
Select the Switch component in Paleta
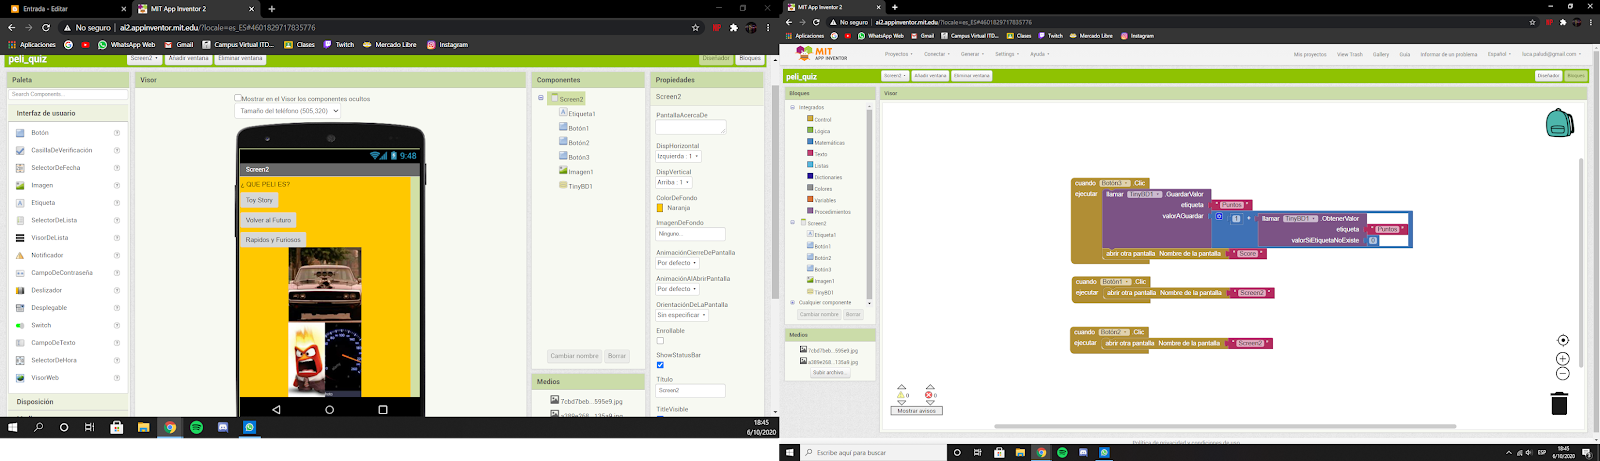pyautogui.click(x=41, y=325)
